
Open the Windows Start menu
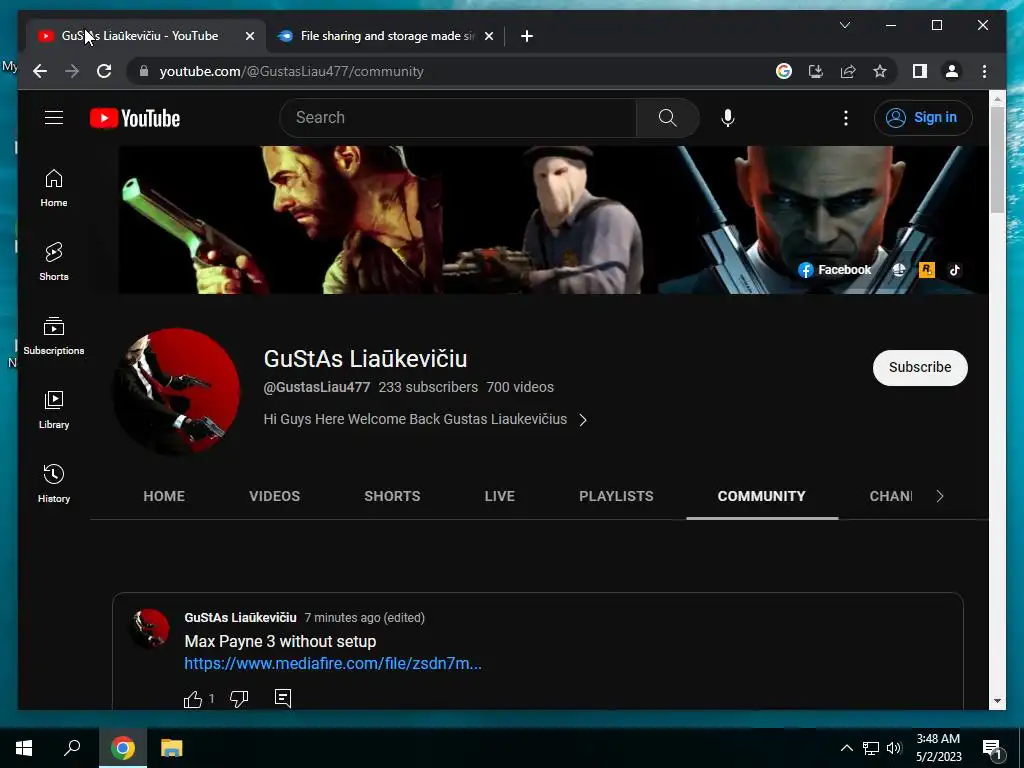[24, 748]
